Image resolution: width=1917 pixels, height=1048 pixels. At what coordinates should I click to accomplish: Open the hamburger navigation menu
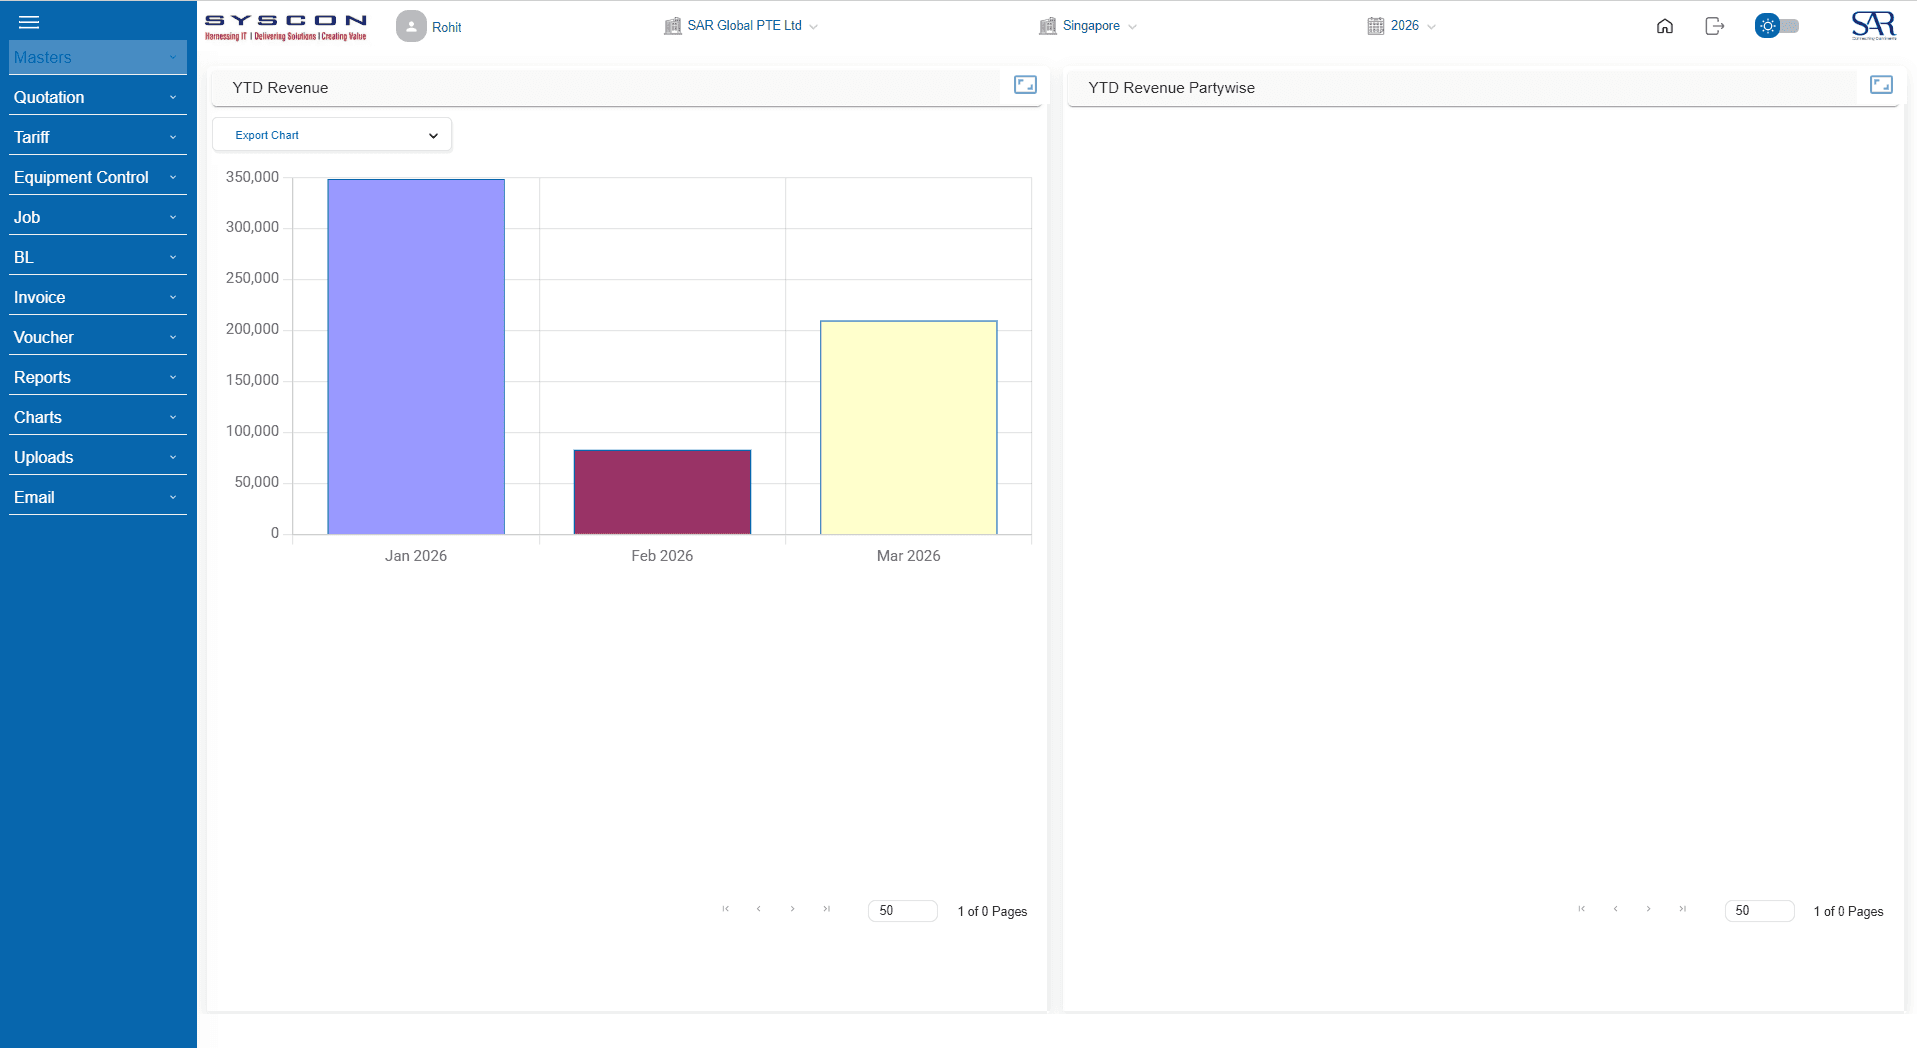pyautogui.click(x=28, y=21)
